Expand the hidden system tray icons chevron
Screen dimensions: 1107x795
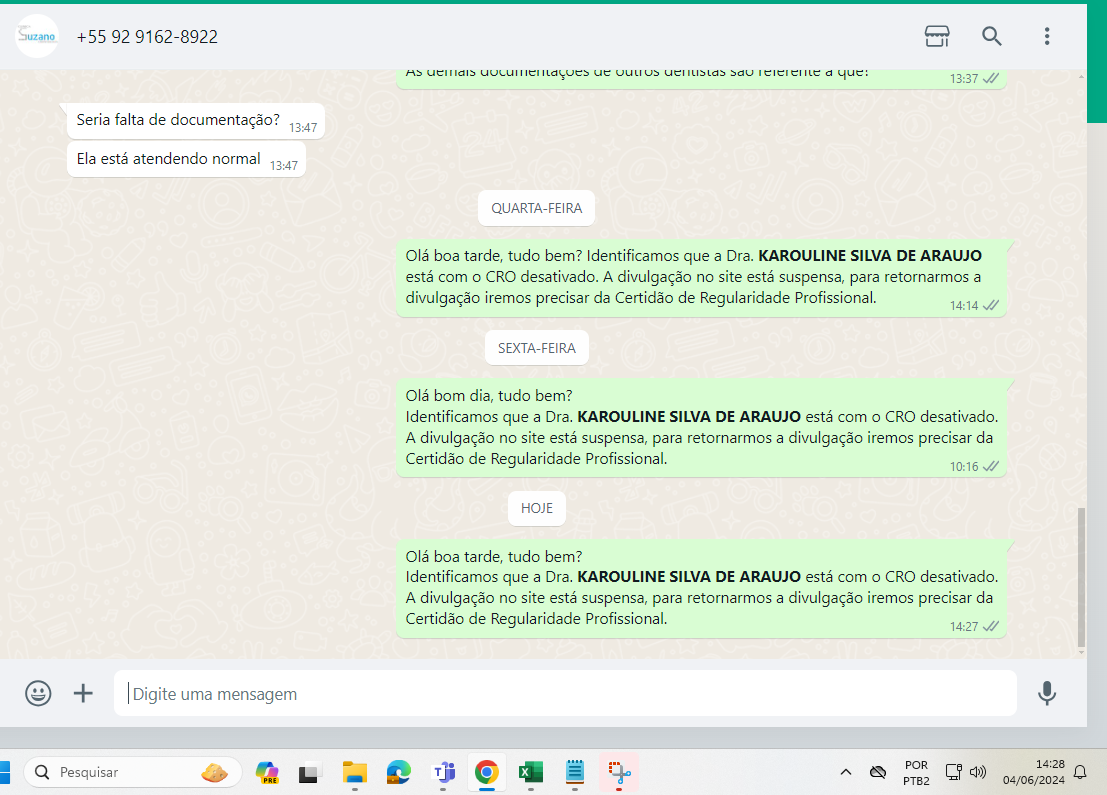[x=845, y=772]
